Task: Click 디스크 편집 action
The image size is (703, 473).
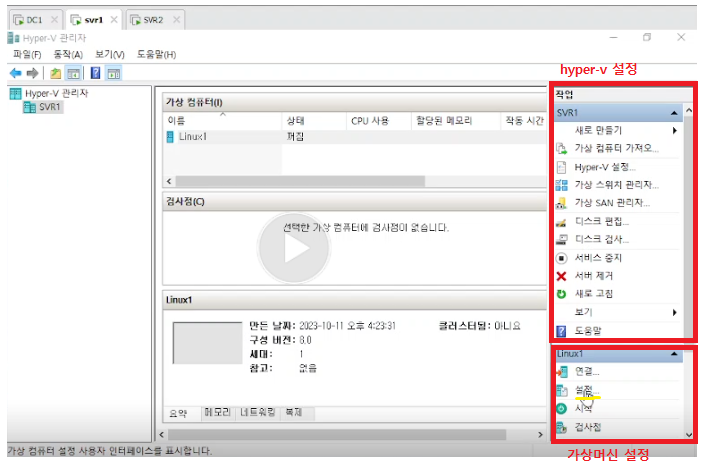Action: (602, 221)
